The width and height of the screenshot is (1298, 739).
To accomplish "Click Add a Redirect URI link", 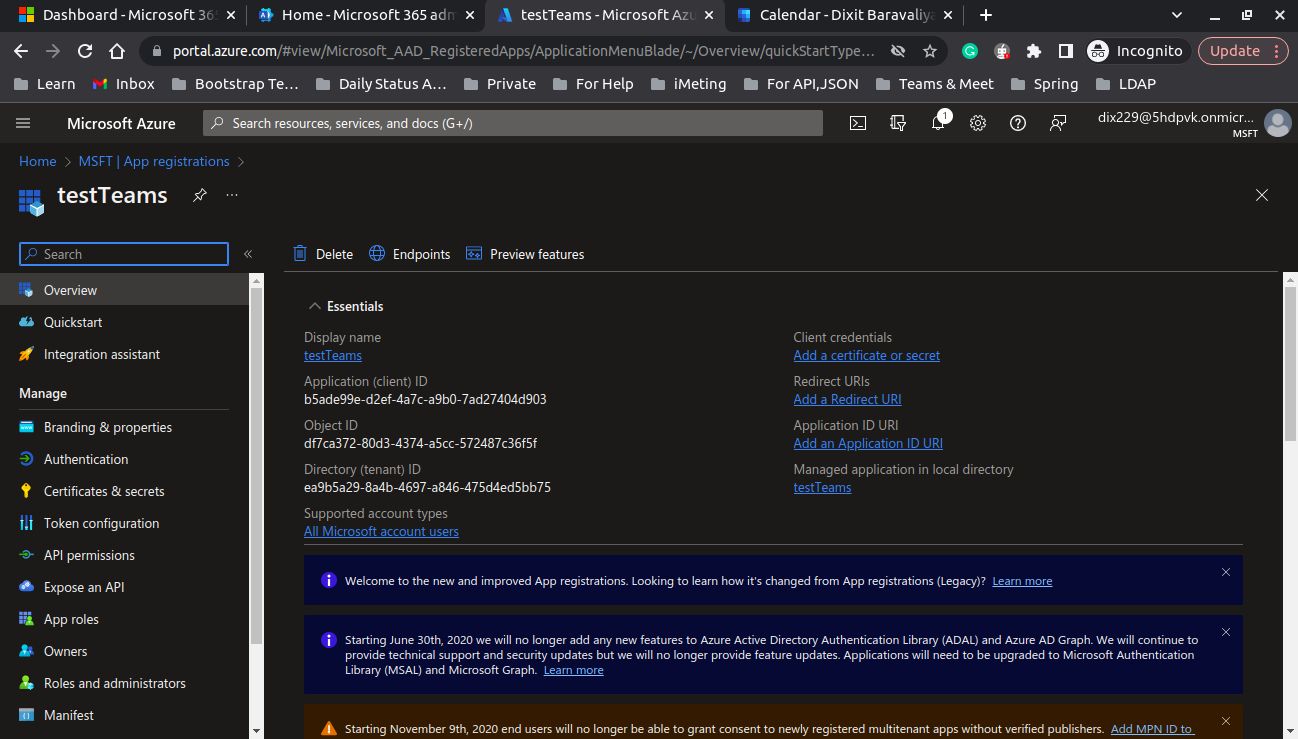I will point(847,399).
